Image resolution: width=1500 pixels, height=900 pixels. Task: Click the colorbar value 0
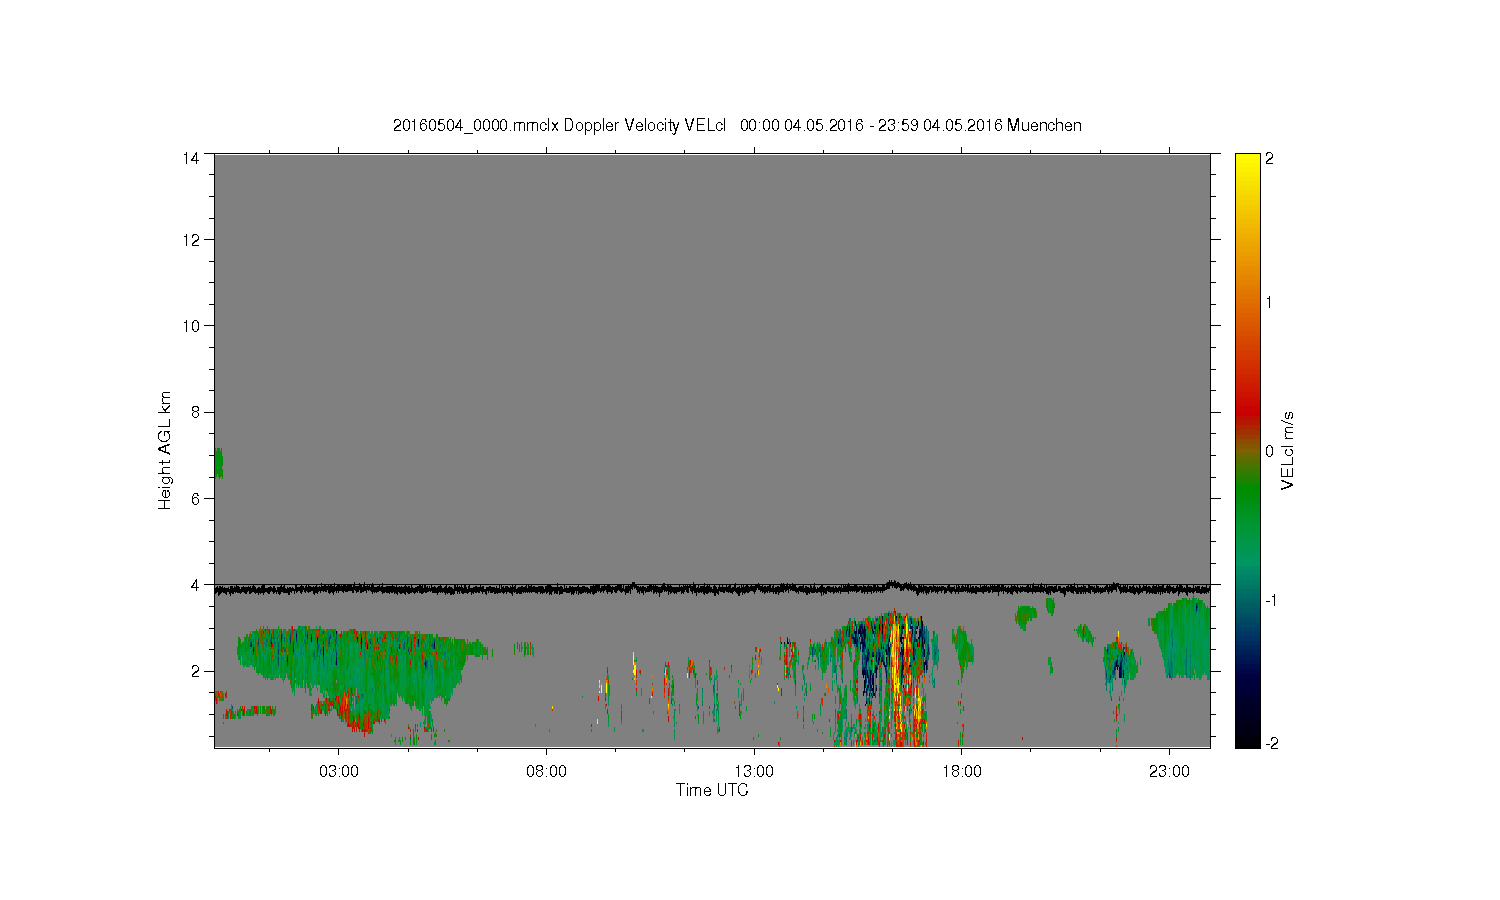[x=1269, y=451]
